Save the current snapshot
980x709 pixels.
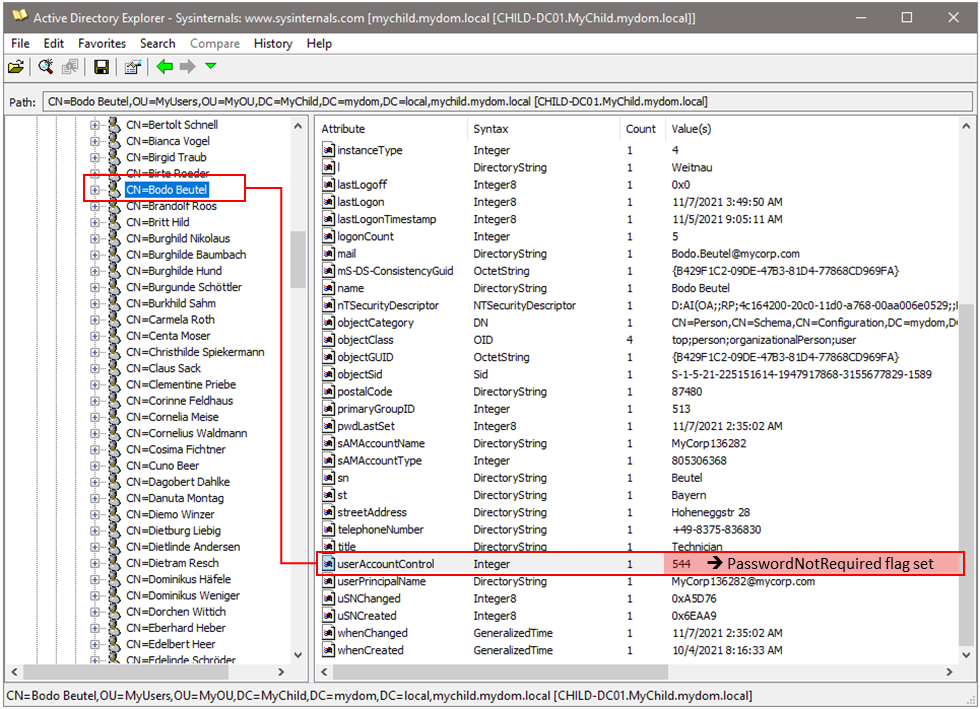click(x=101, y=66)
